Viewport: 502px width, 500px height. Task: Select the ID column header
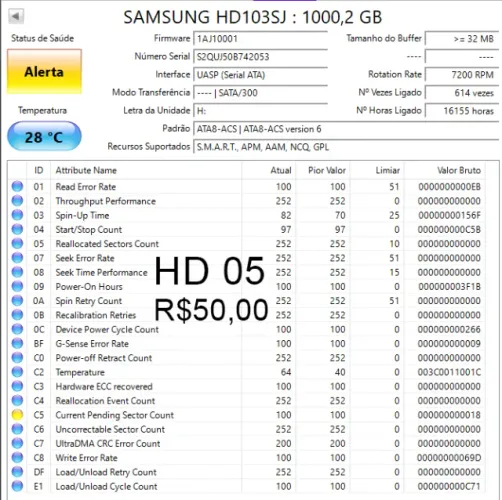39,170
